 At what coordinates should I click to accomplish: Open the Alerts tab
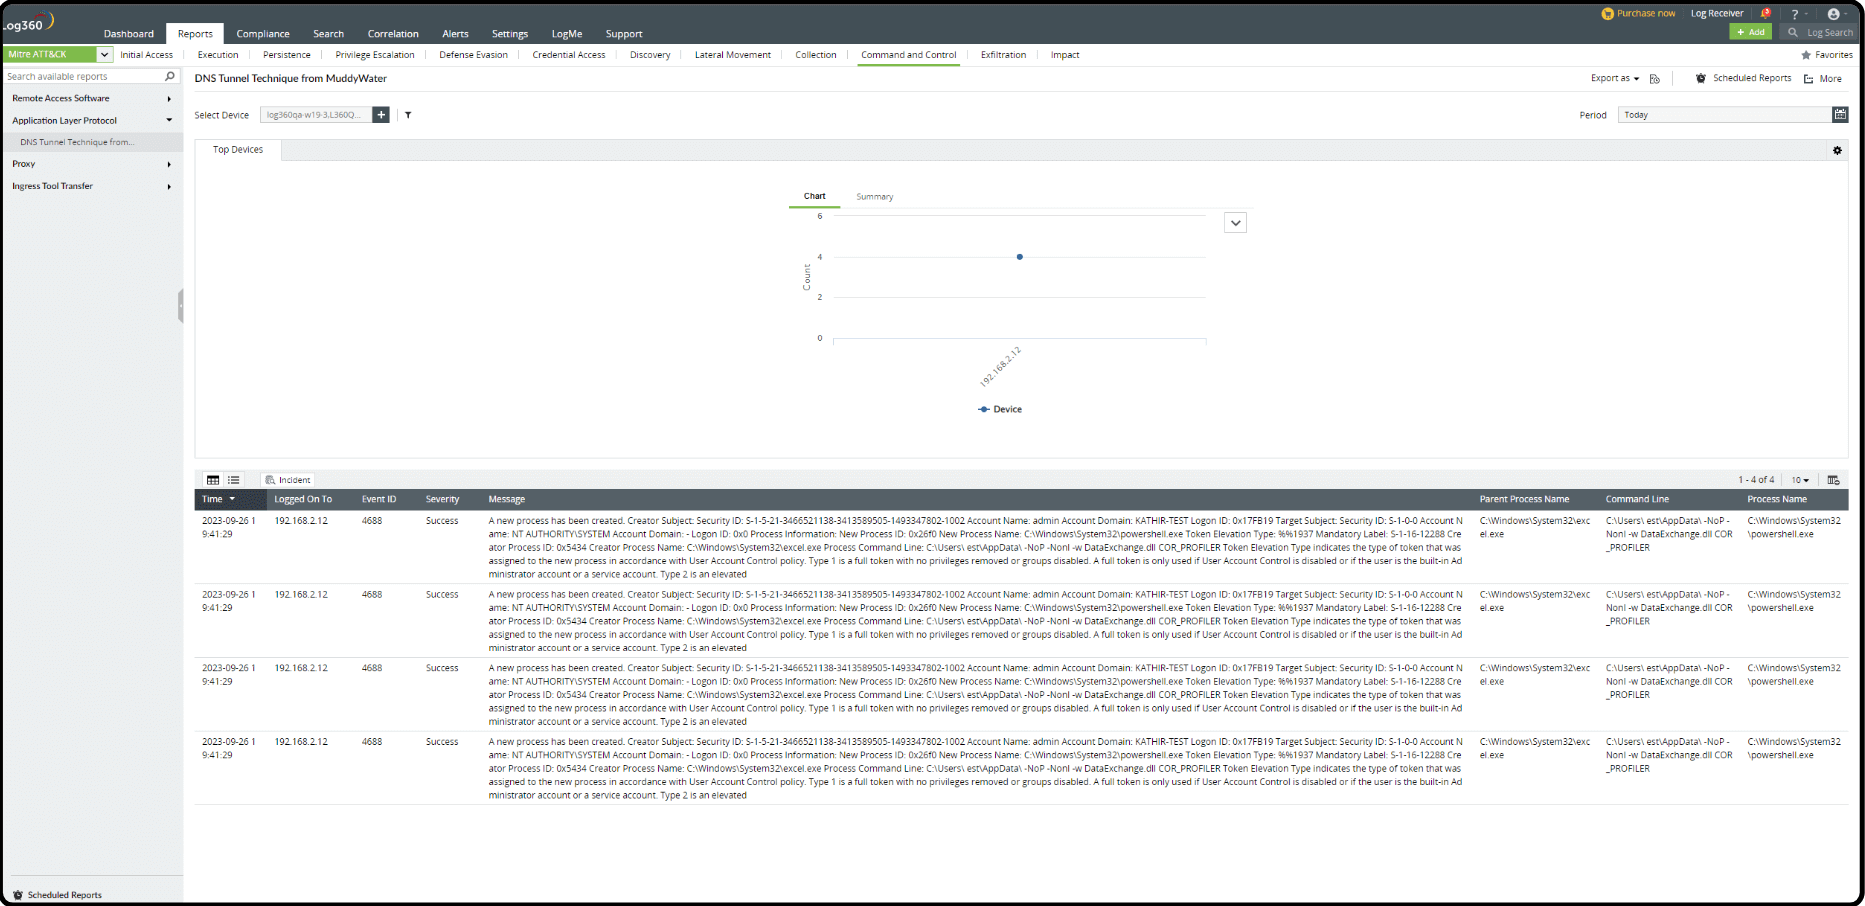(455, 34)
